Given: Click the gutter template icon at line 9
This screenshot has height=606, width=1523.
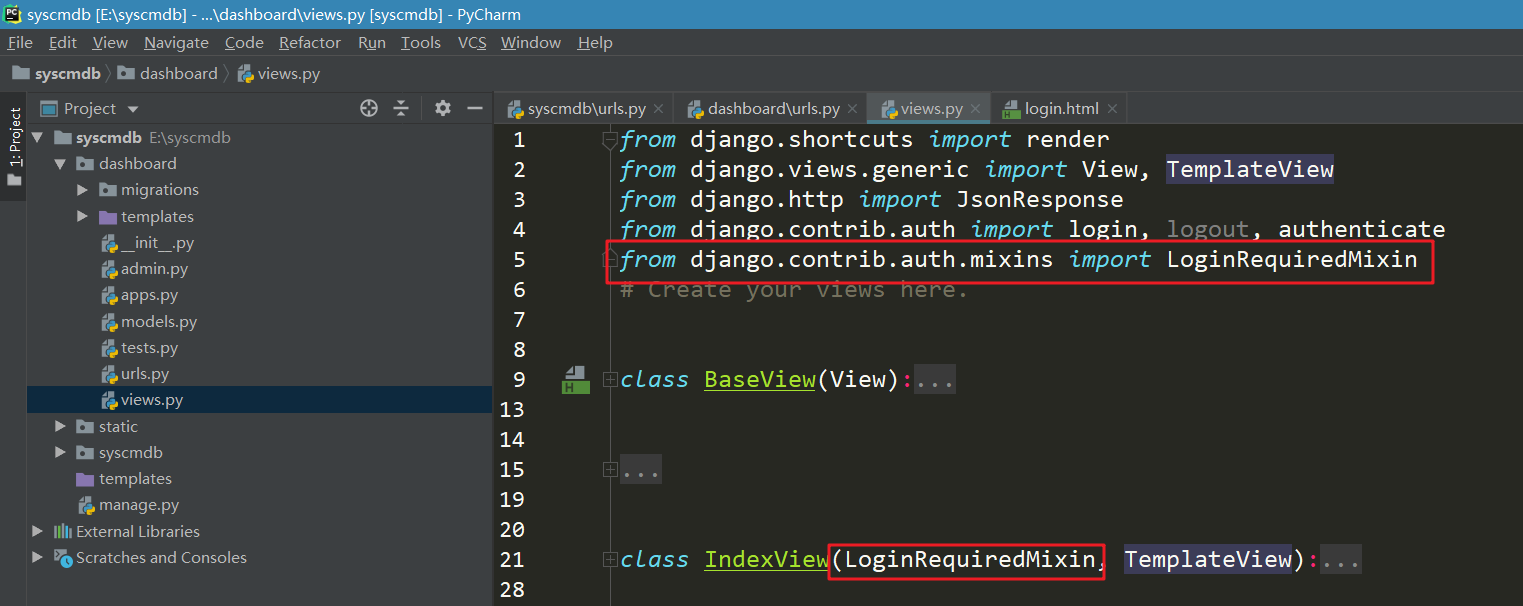Looking at the screenshot, I should click(575, 380).
